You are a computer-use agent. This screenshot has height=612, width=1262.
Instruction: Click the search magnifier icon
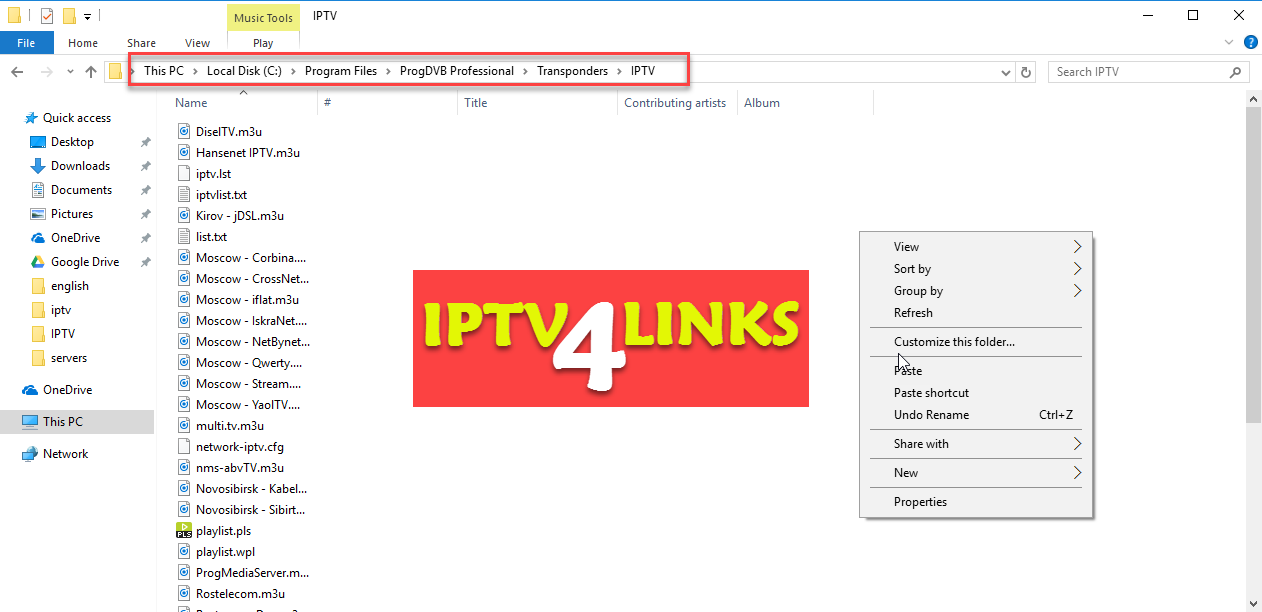coord(1236,72)
